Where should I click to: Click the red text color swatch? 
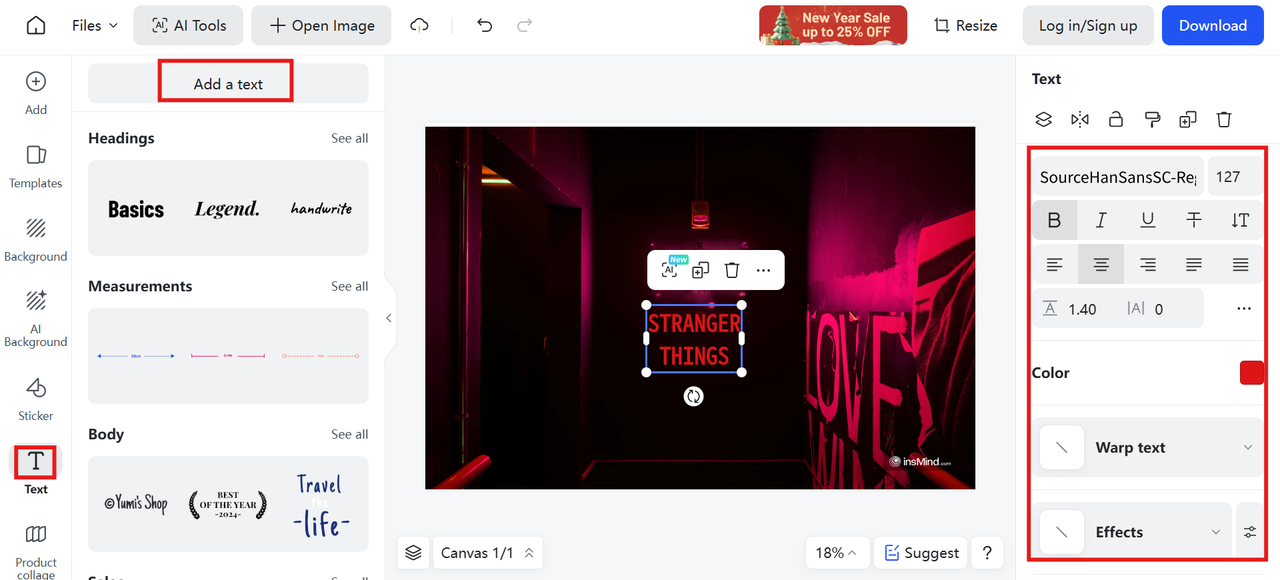(1252, 373)
